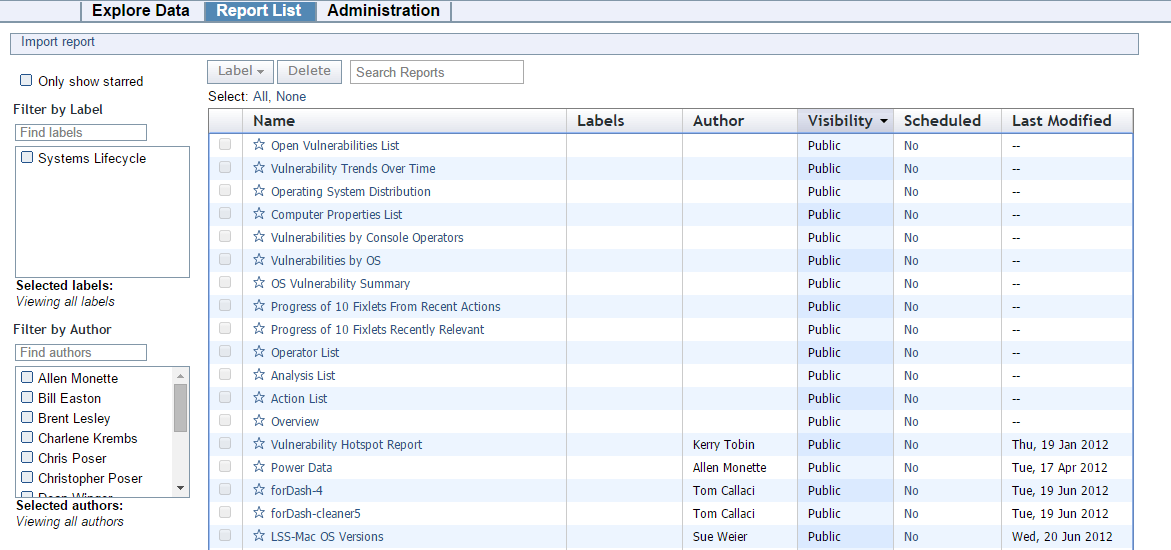This screenshot has height=550, width=1171.
Task: Select None reports link
Action: pyautogui.click(x=291, y=96)
